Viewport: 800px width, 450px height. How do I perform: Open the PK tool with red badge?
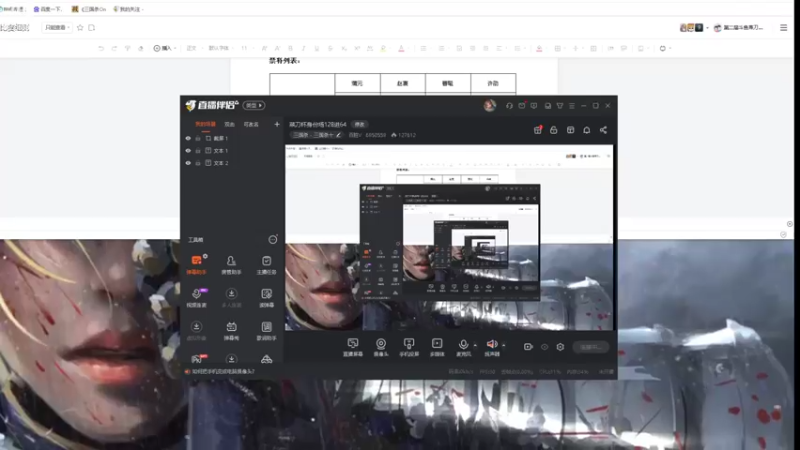197,359
